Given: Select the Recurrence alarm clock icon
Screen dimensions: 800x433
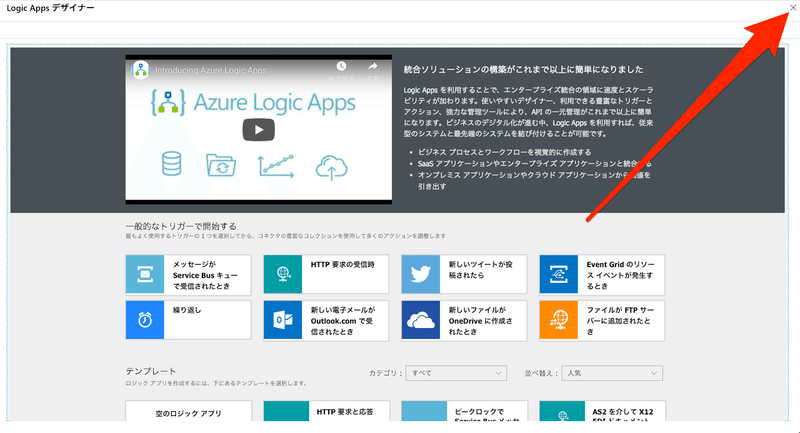Looking at the screenshot, I should [145, 320].
